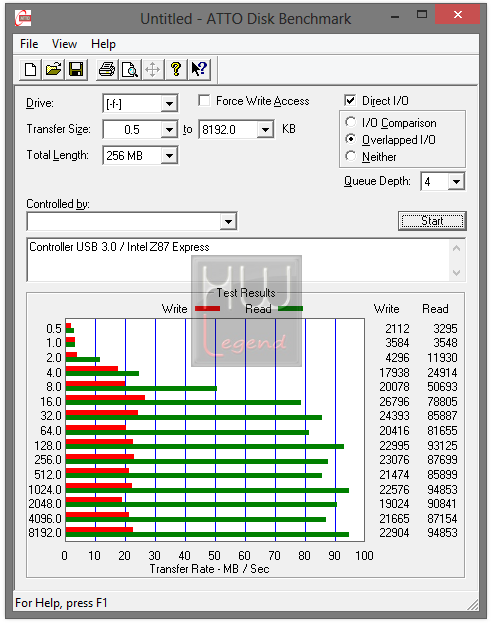The image size is (493, 623).
Task: Select the Overlapped I/O radio button
Action: pos(350,139)
